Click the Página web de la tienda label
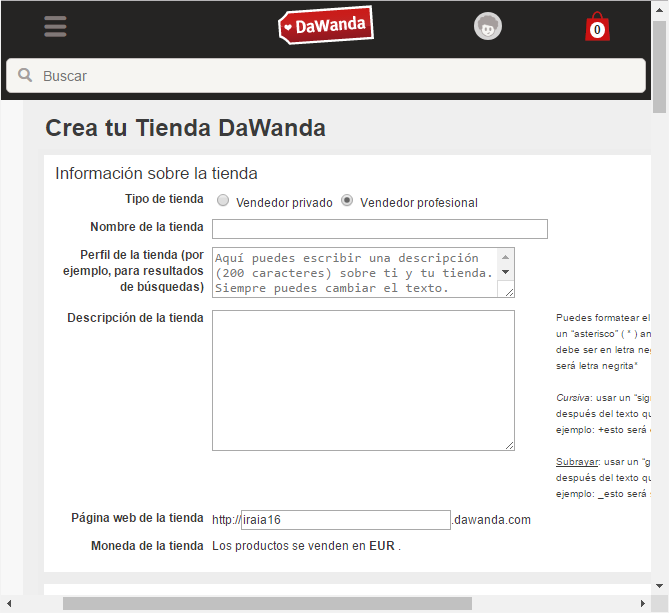 pyautogui.click(x=137, y=518)
